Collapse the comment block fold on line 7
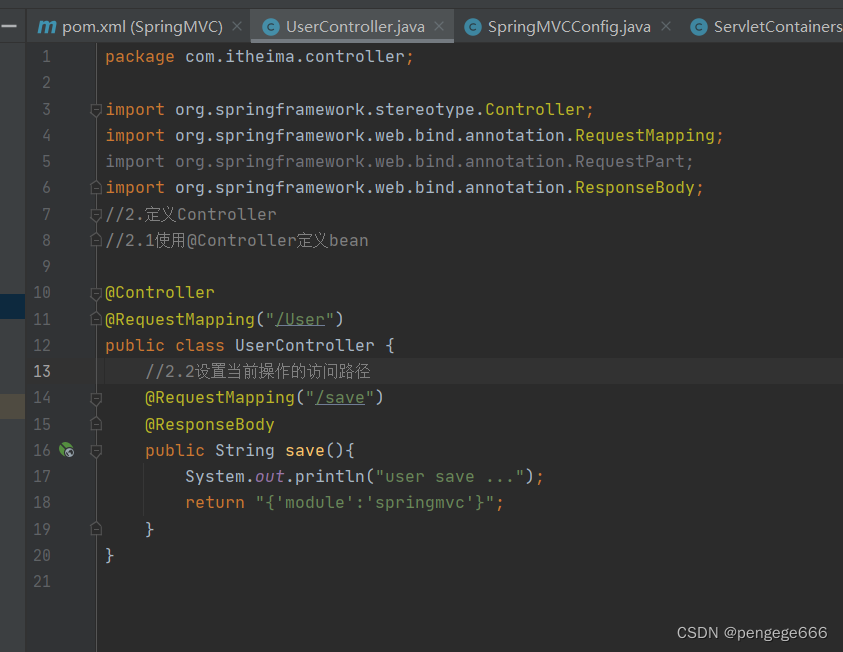The height and width of the screenshot is (652, 843). click(96, 215)
